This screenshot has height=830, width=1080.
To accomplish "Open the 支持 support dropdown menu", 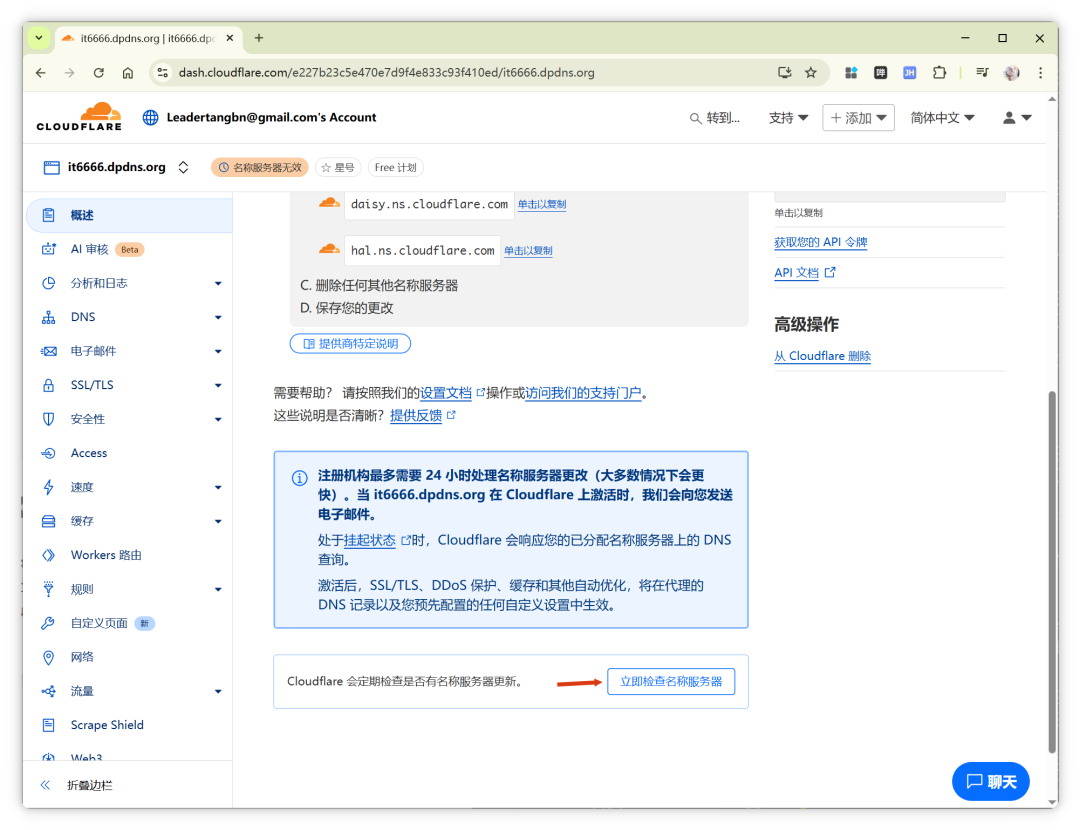I will click(x=788, y=118).
